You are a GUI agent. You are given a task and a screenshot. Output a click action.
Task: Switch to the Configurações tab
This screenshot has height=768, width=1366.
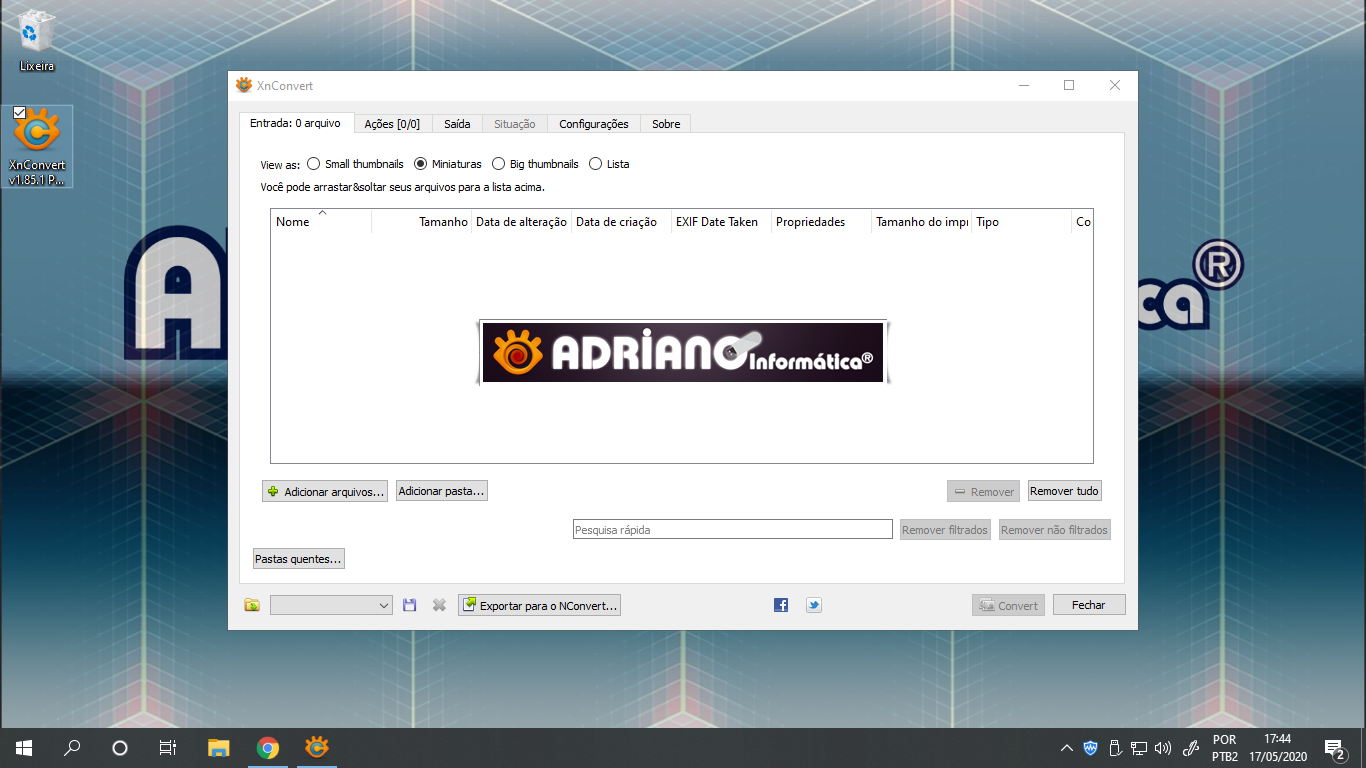[x=593, y=123]
